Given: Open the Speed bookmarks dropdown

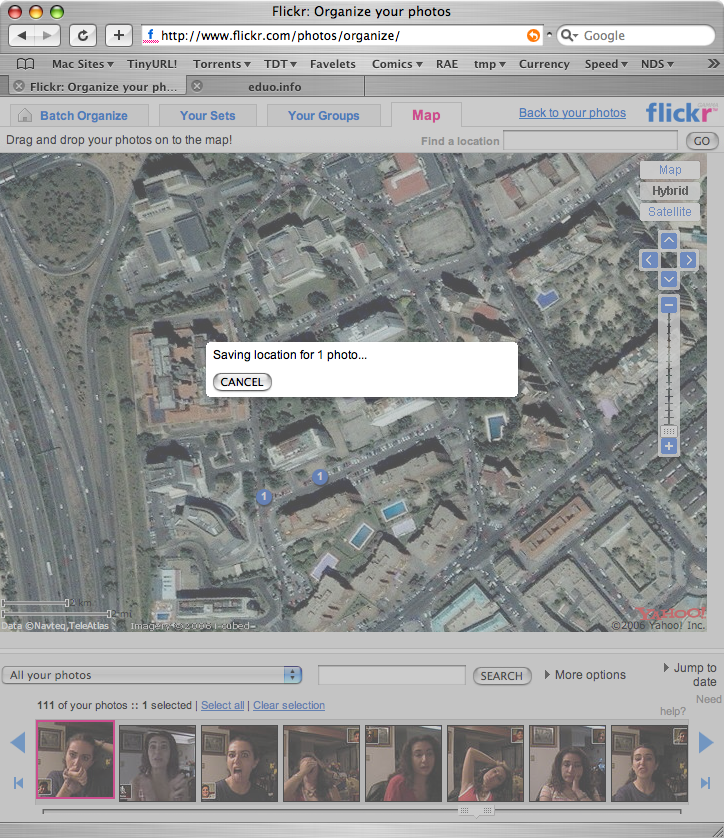Looking at the screenshot, I should (x=606, y=64).
